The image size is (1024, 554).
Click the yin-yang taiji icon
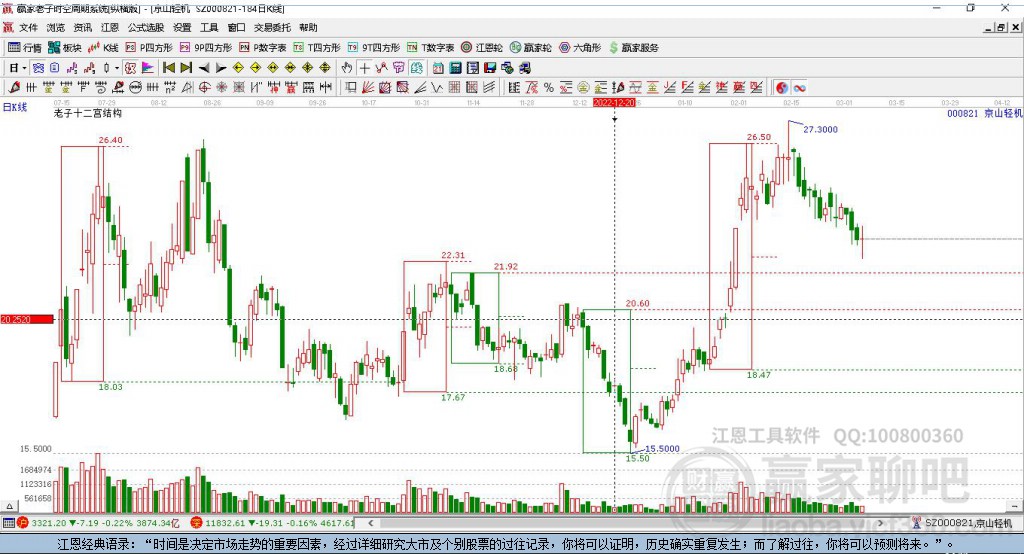(781, 87)
